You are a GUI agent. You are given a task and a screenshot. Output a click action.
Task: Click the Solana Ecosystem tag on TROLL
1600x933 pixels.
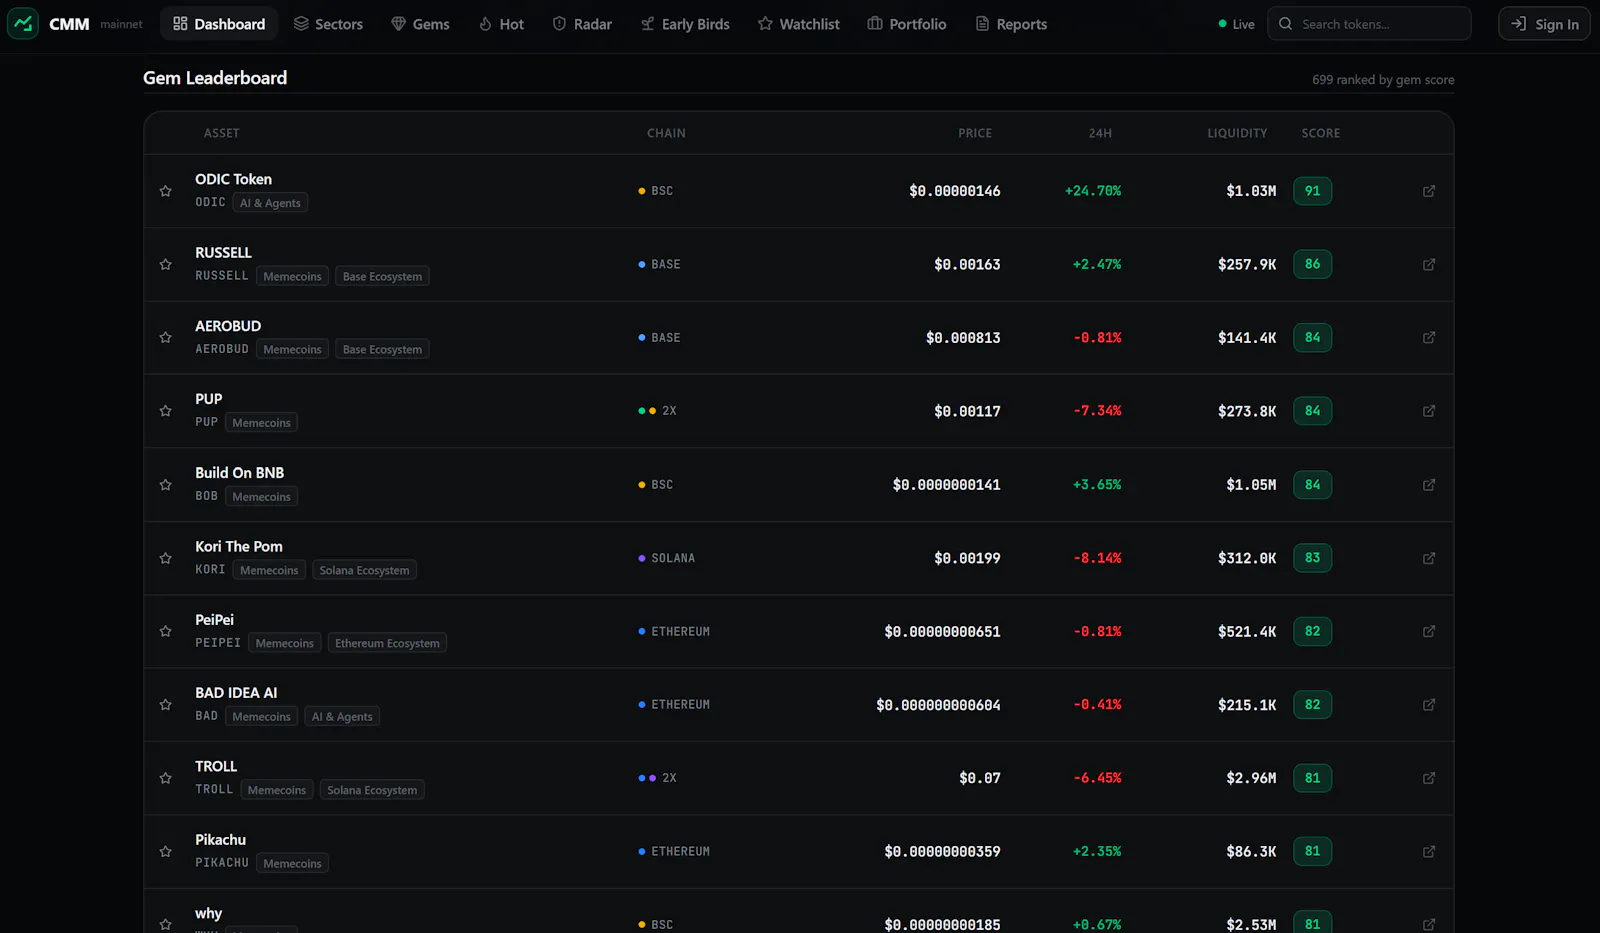pyautogui.click(x=372, y=790)
